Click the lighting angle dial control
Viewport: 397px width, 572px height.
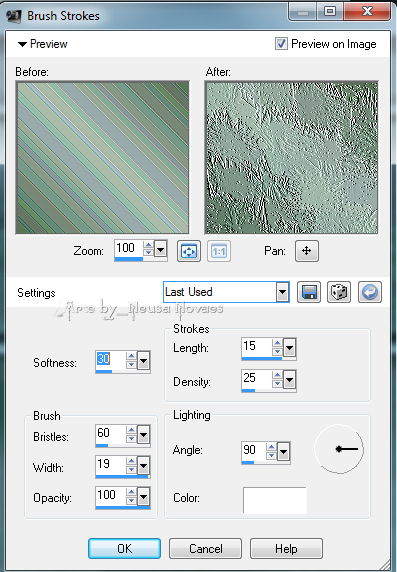click(x=339, y=449)
